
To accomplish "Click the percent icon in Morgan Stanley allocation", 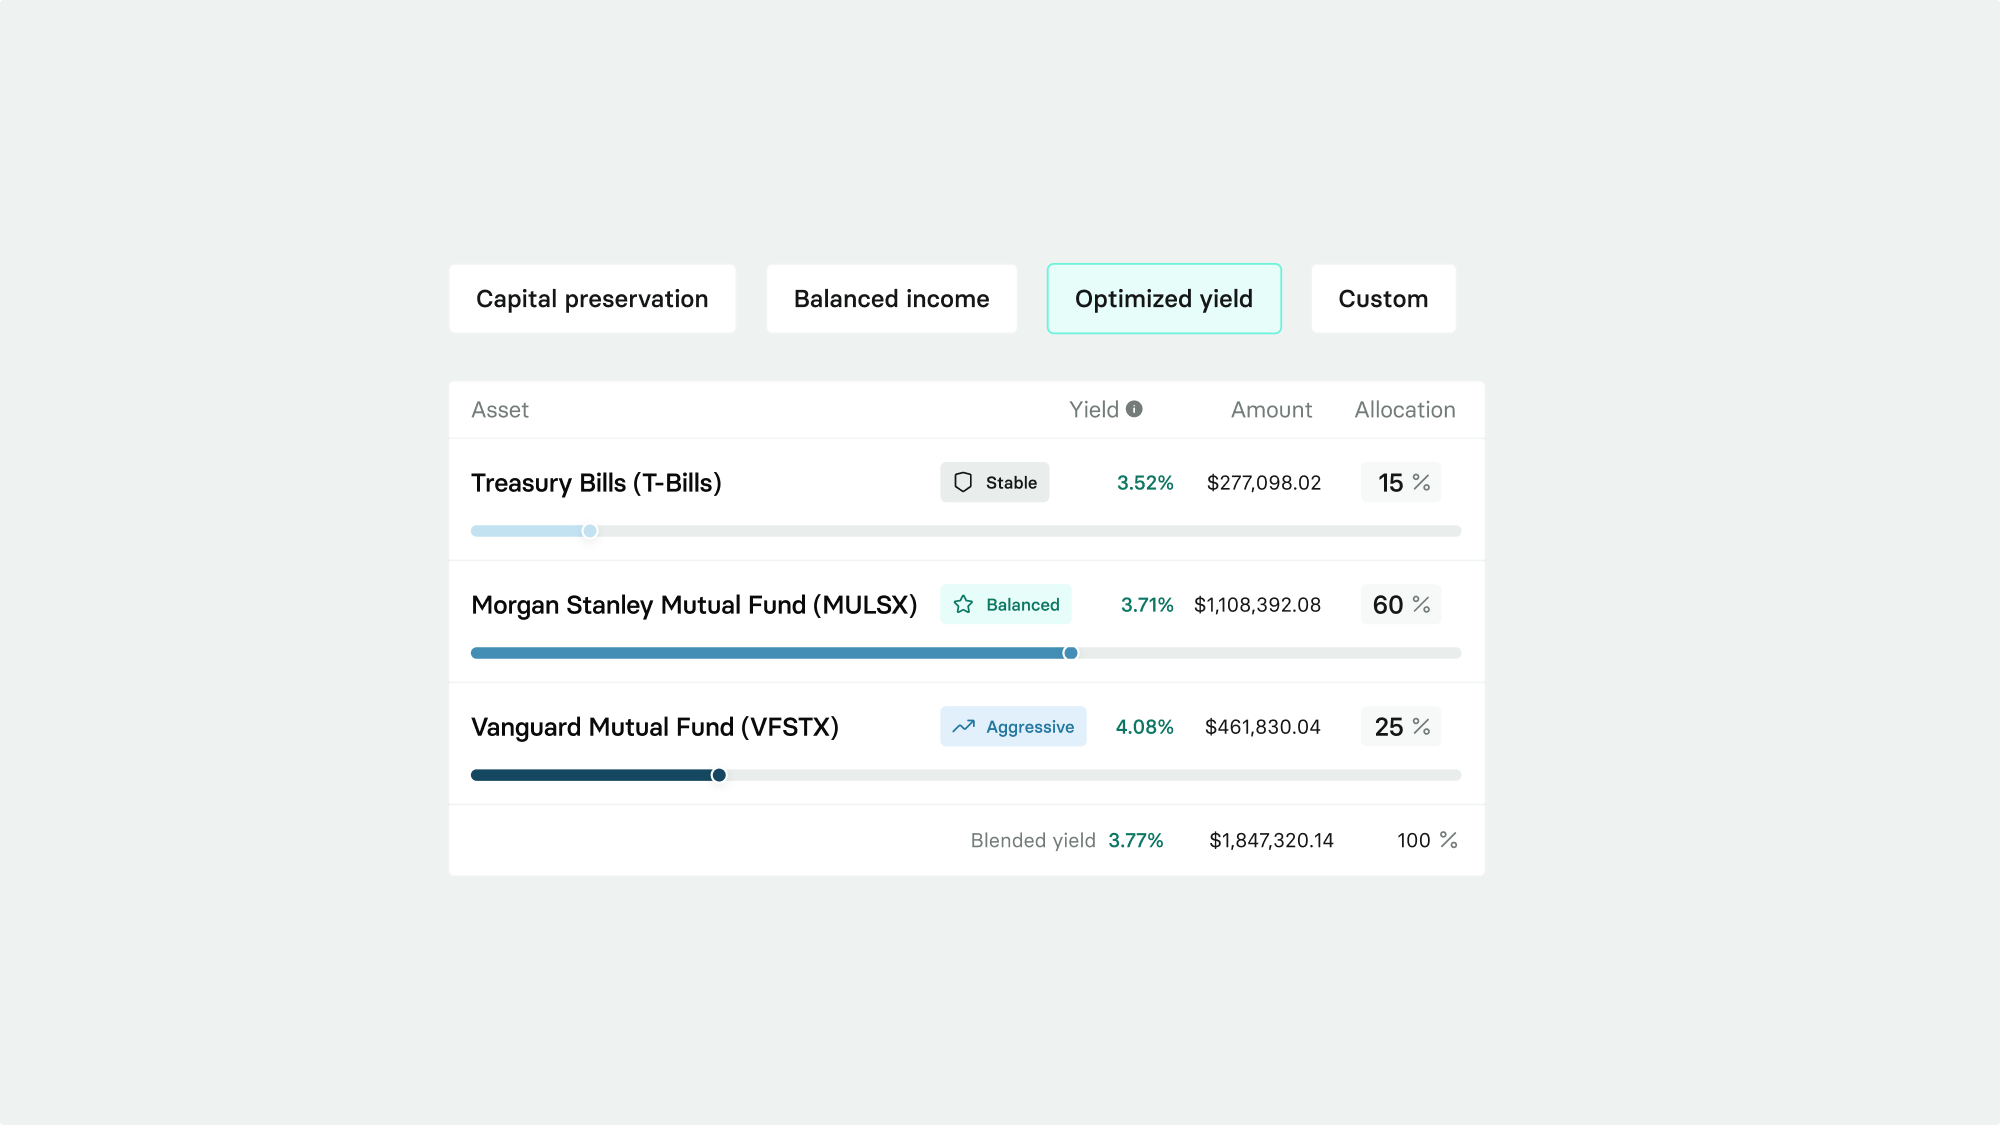I will [x=1421, y=605].
